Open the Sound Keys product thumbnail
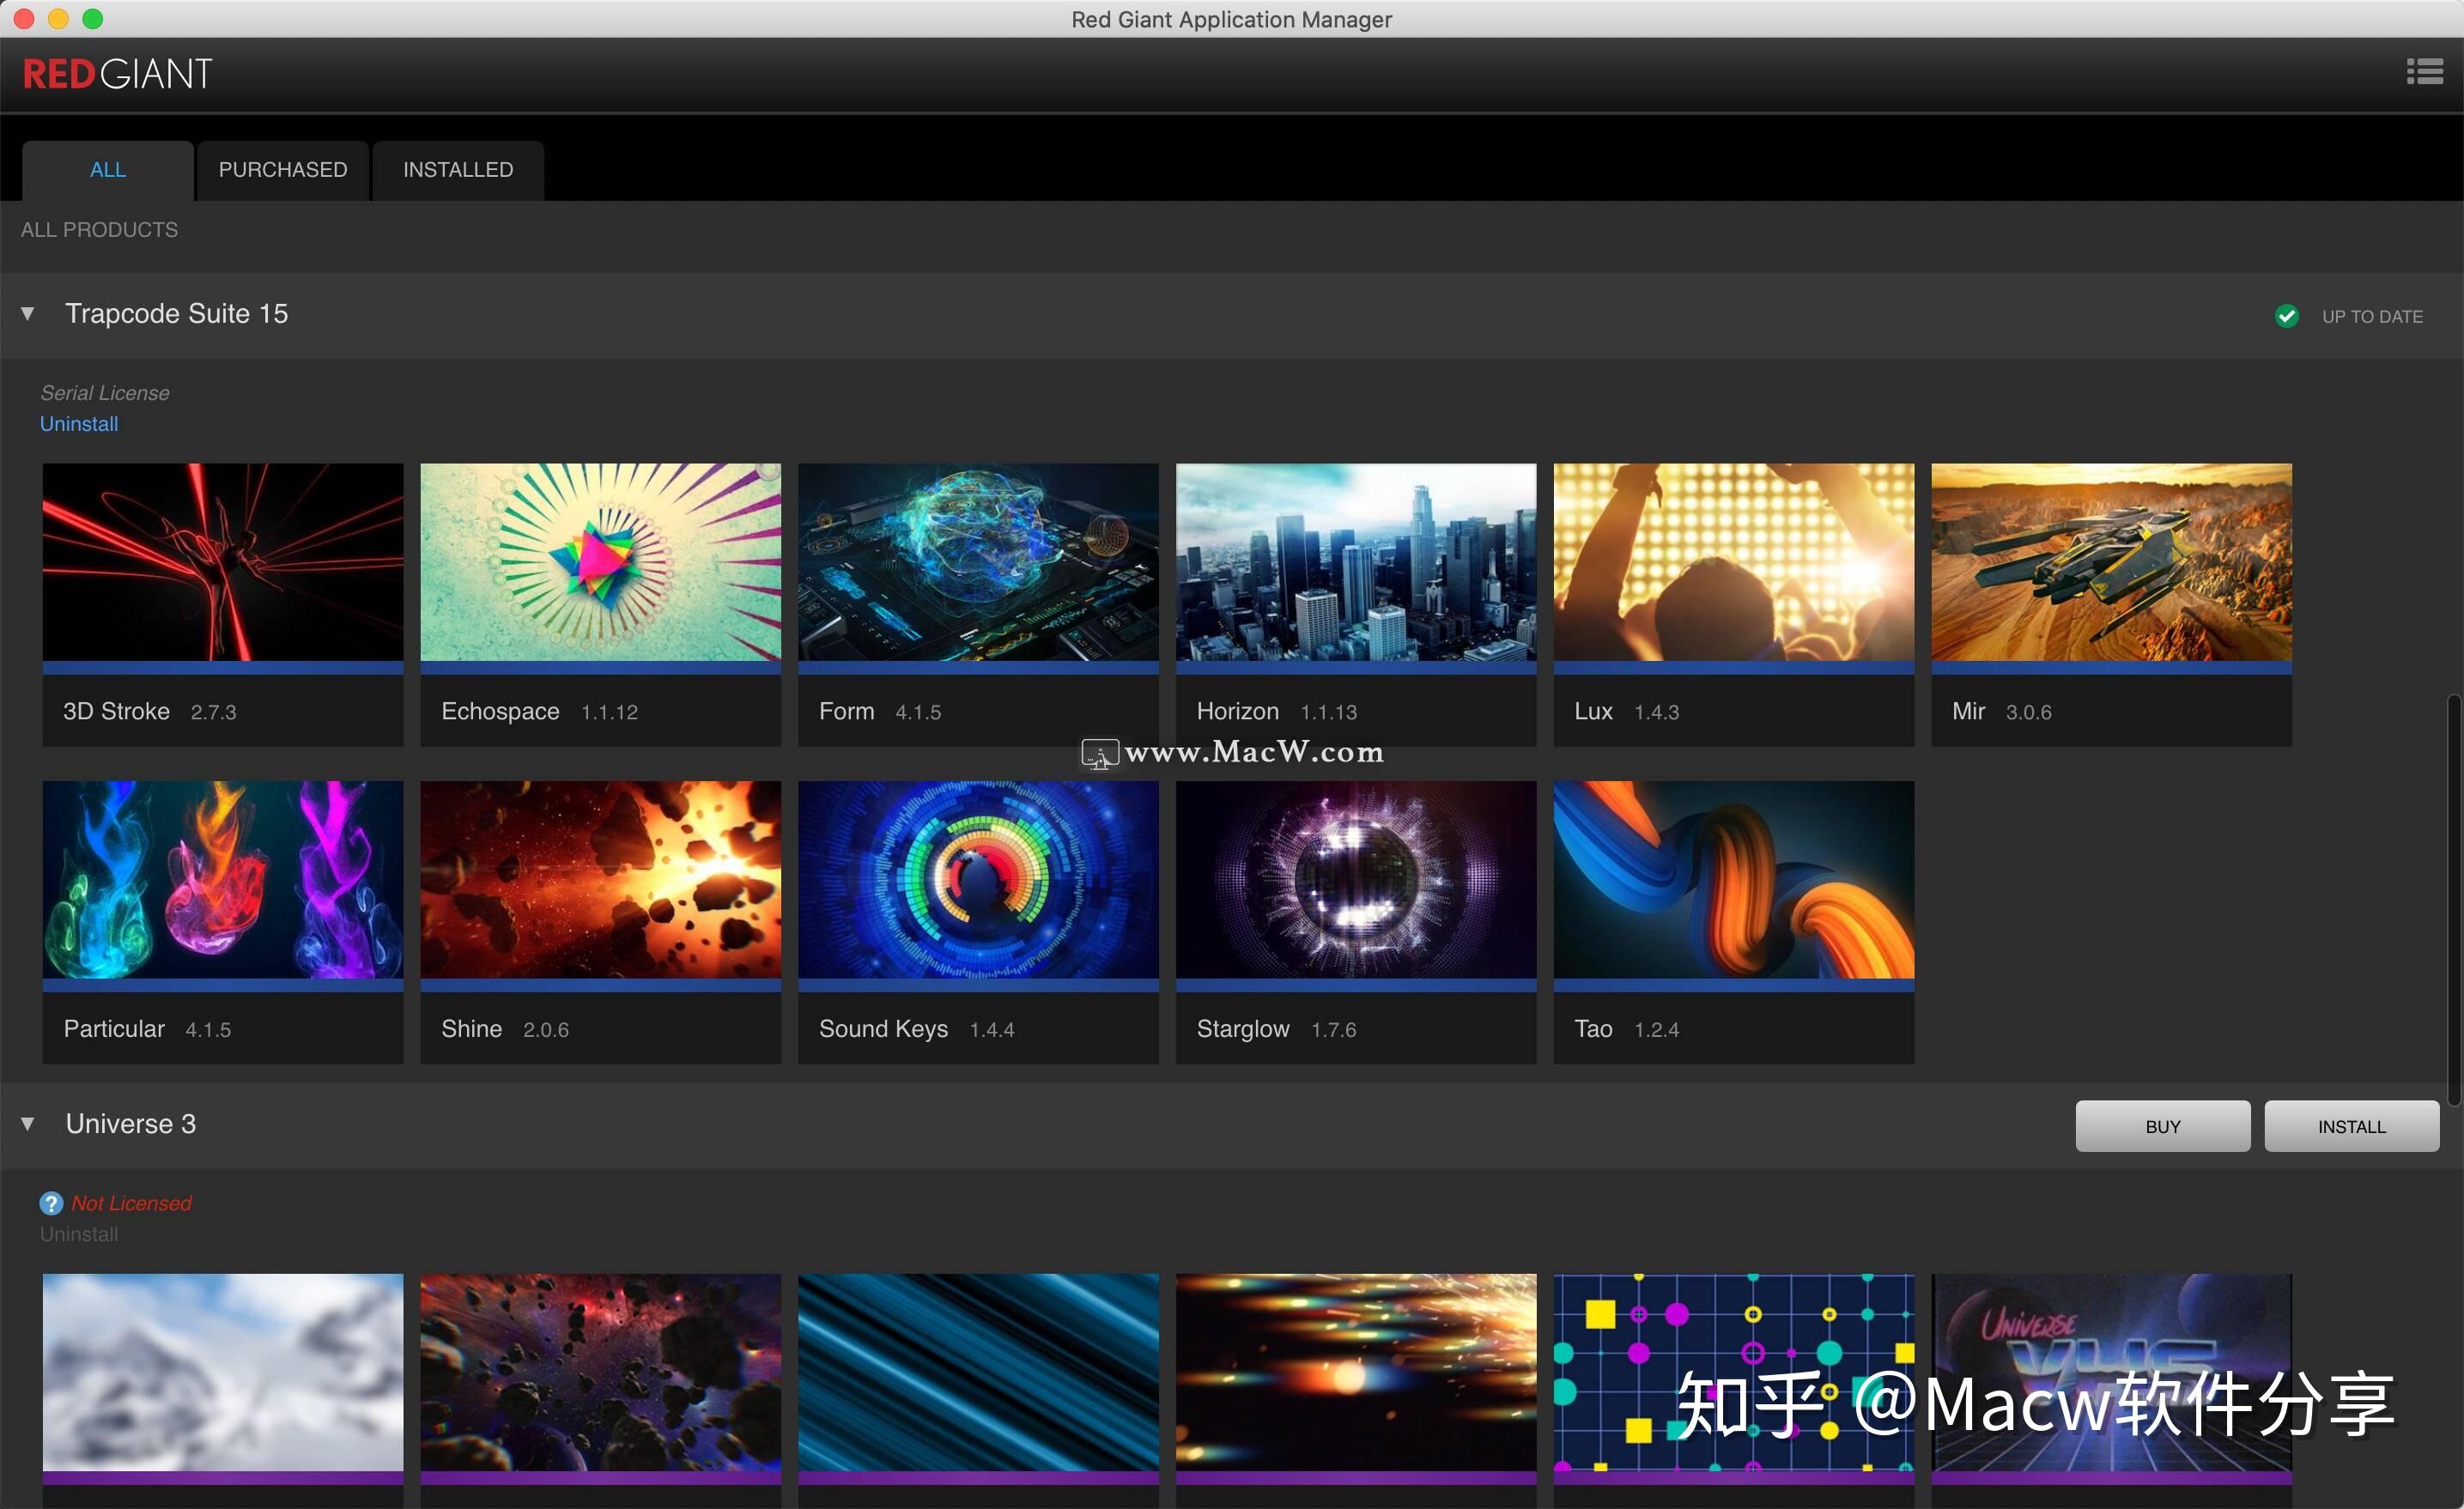The image size is (2464, 1509). (977, 880)
